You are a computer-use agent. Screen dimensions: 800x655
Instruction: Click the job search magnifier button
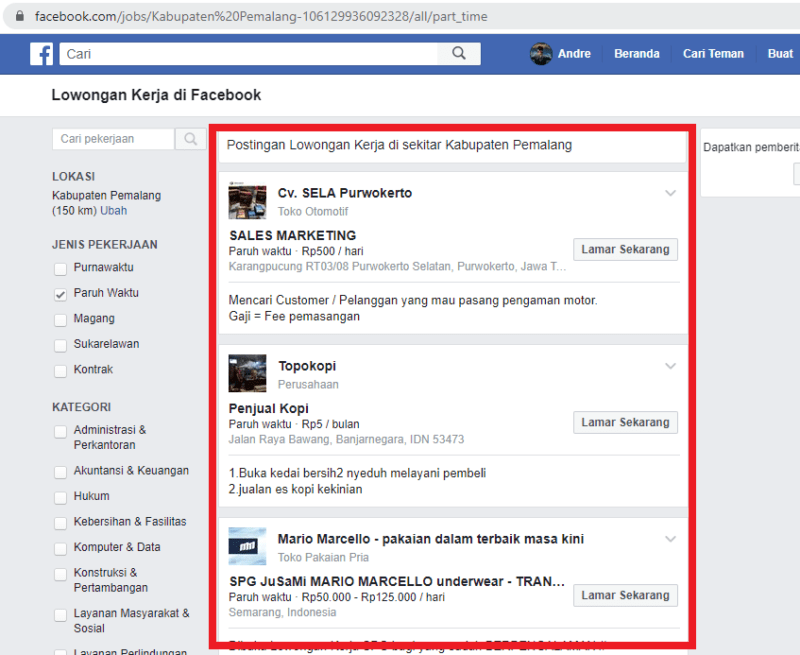point(190,139)
